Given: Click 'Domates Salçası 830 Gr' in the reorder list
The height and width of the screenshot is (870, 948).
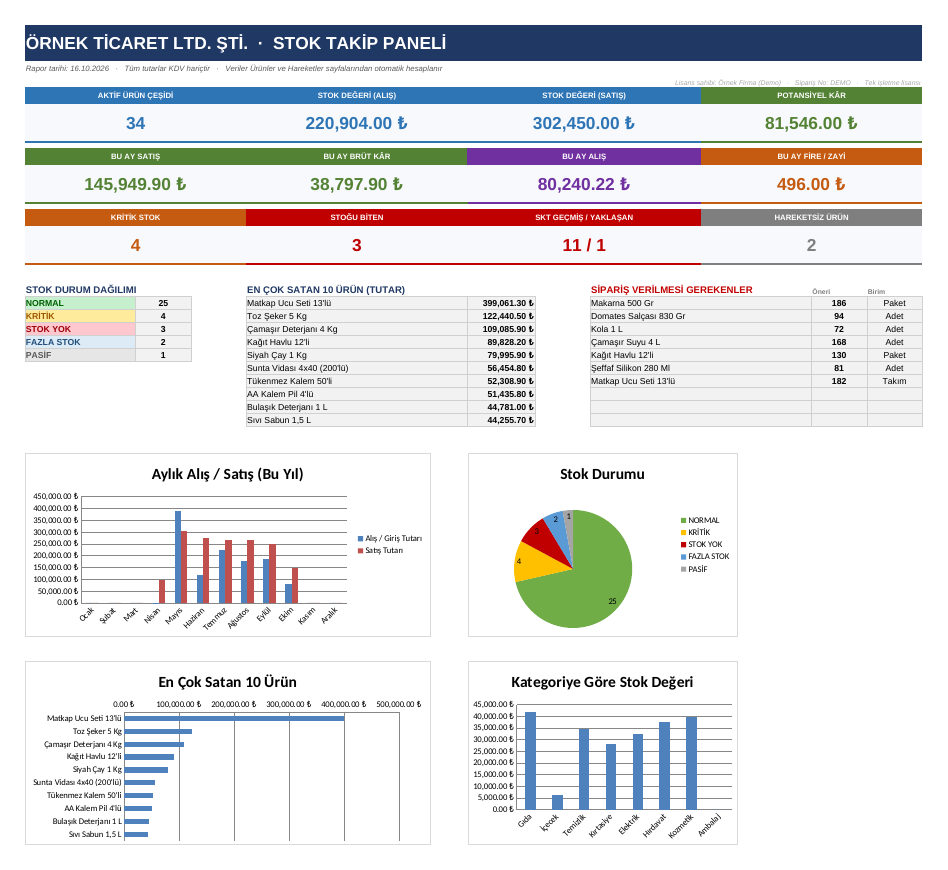Looking at the screenshot, I should 701,316.
